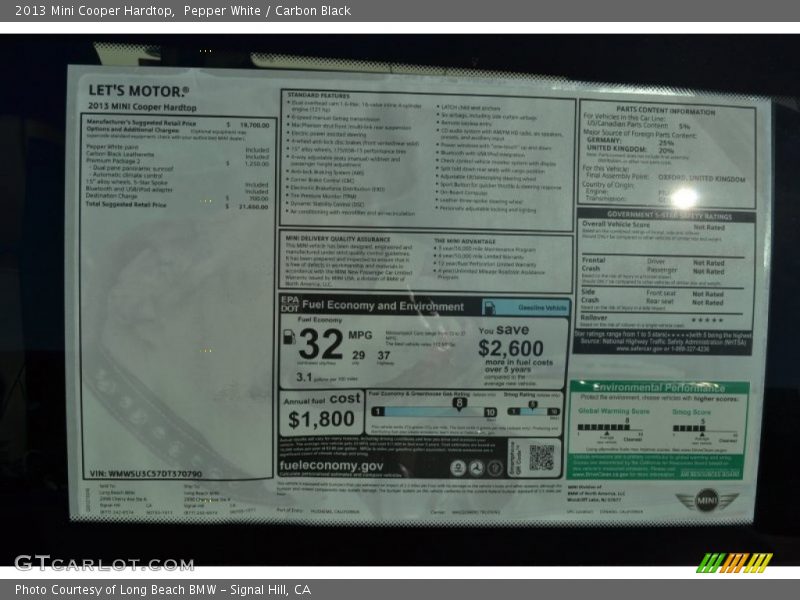The height and width of the screenshot is (600, 800).
Task: Click the MINI winged logo
Action: [707, 499]
